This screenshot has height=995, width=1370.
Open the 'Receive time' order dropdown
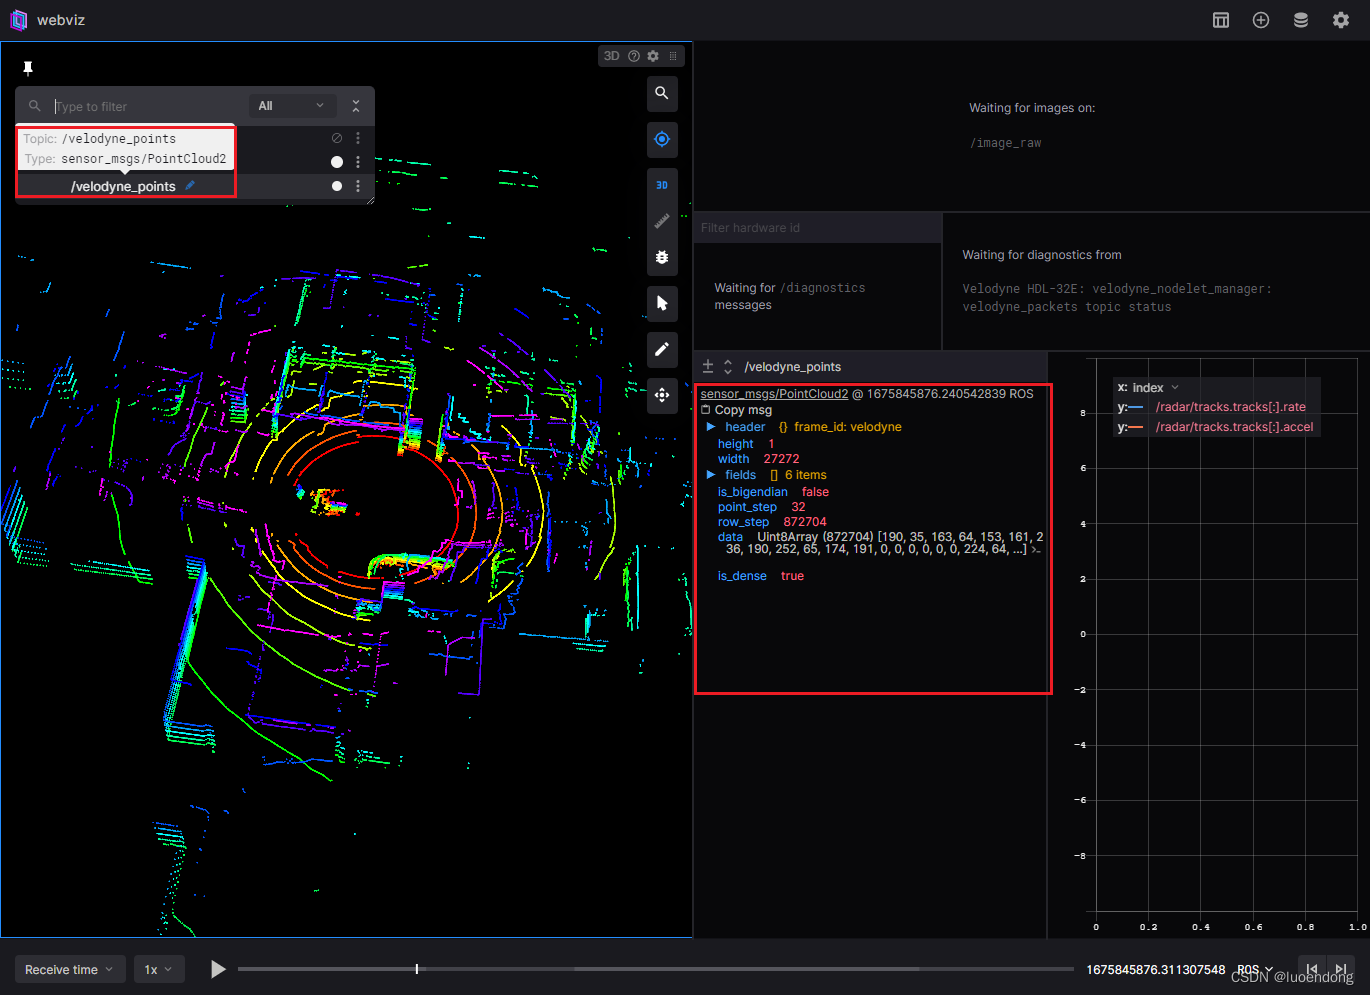[69, 969]
